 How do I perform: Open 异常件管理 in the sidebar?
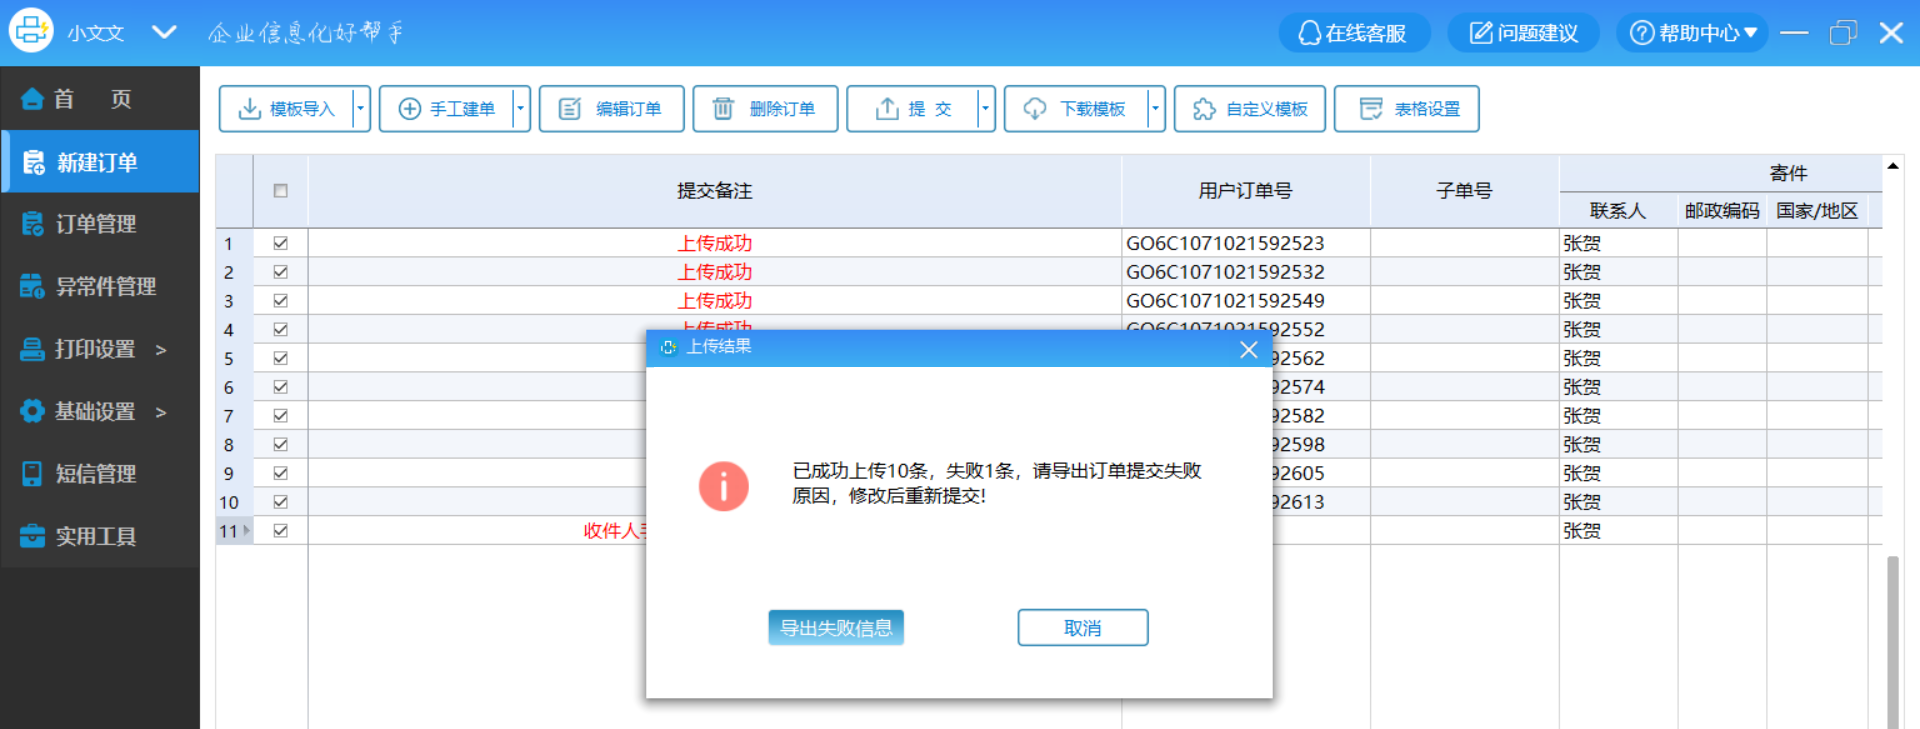click(x=100, y=287)
